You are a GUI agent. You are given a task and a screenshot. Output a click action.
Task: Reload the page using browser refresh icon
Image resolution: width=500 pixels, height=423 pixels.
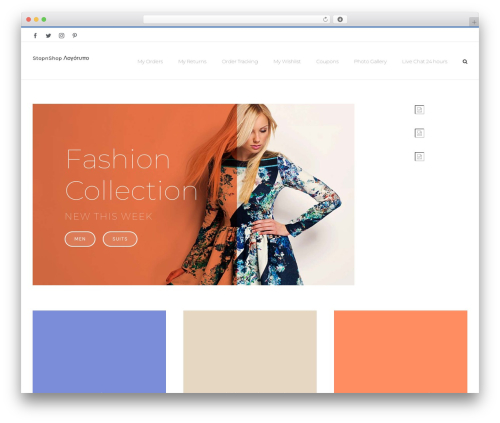325,20
